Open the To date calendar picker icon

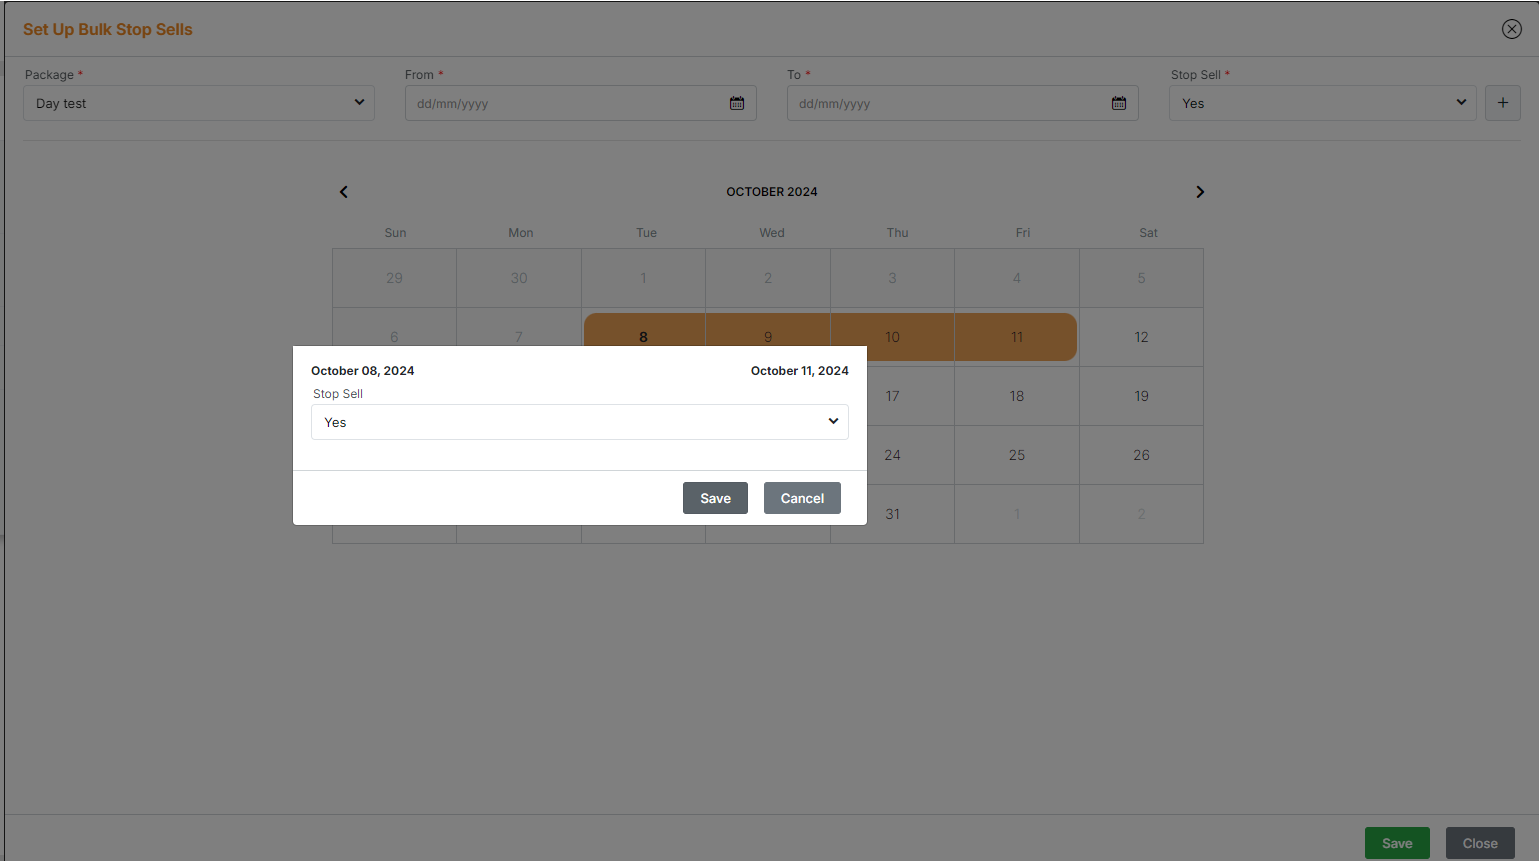1119,104
